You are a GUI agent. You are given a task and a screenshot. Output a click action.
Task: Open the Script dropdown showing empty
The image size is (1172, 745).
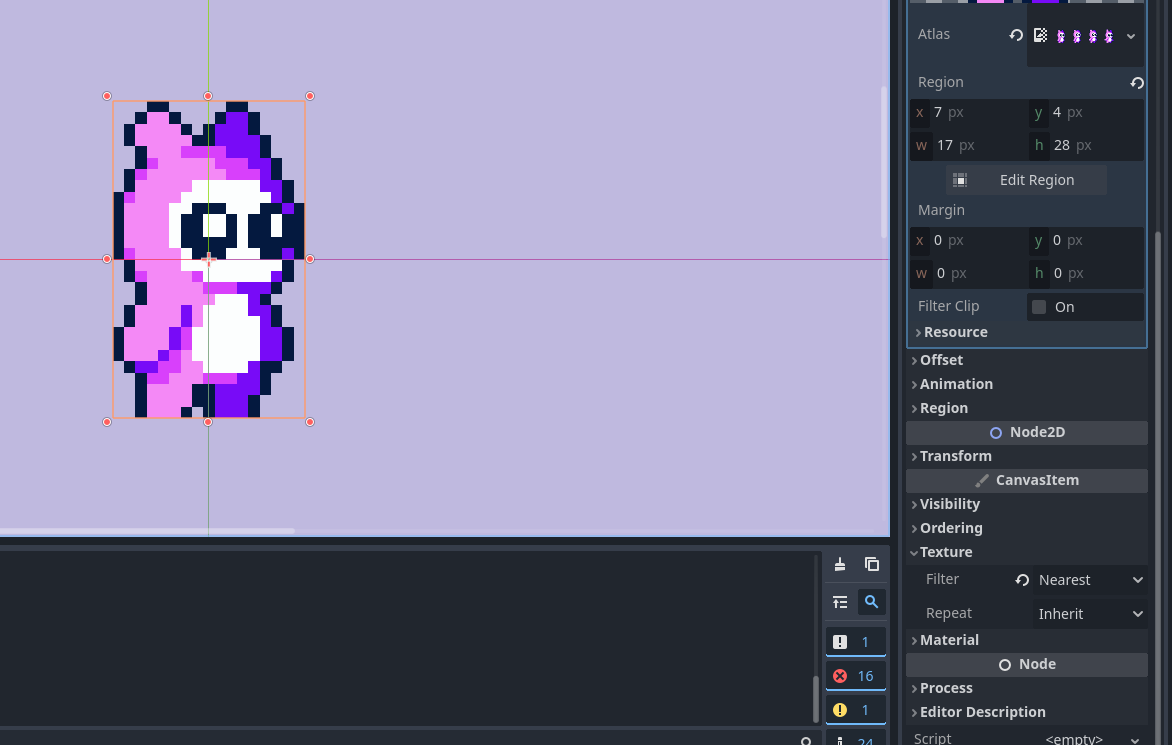coord(1090,738)
